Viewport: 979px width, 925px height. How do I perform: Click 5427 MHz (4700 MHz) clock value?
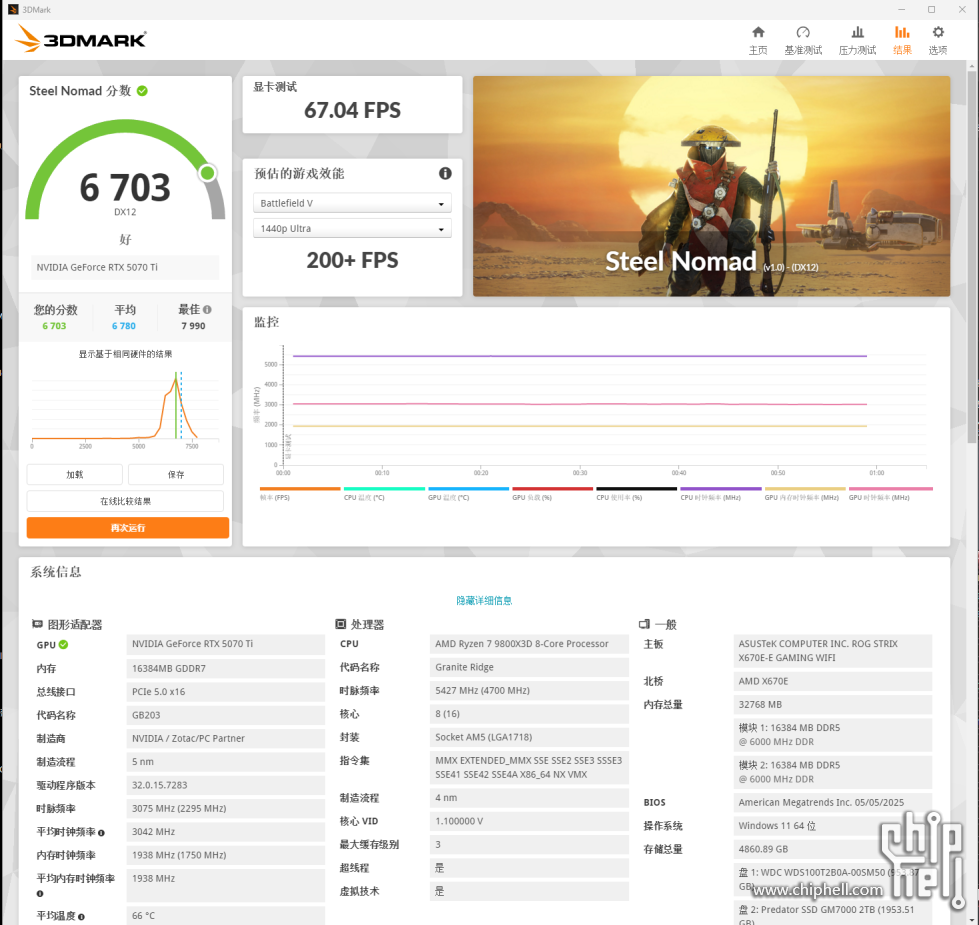coord(529,690)
